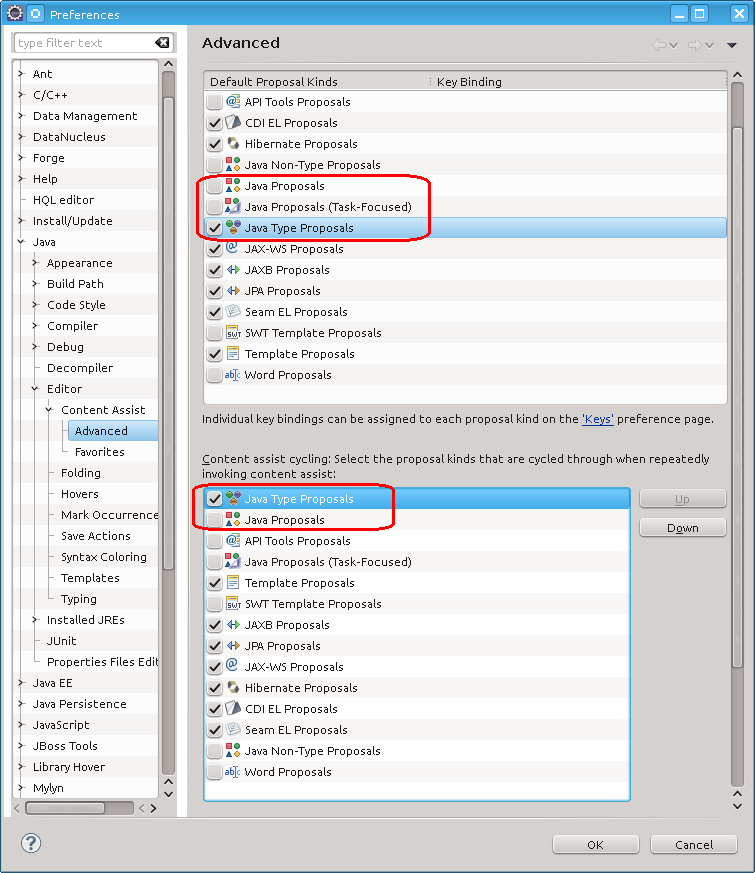755x873 pixels.
Task: Select Favorites under Content Assist
Action: pos(100,452)
